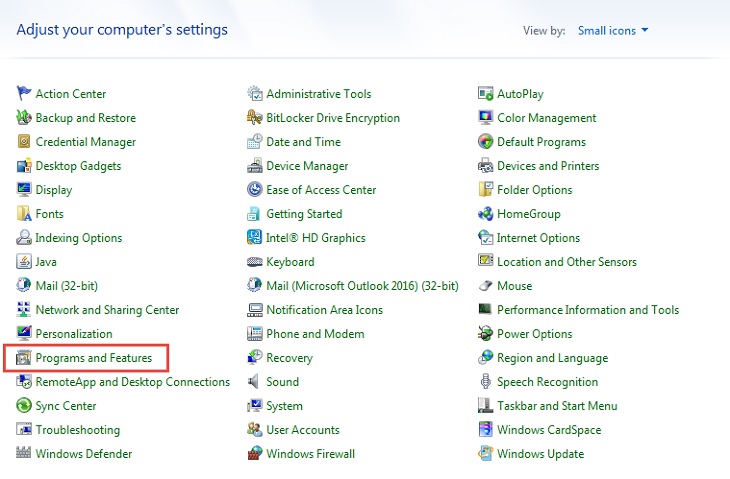This screenshot has width=730, height=479.
Task: Click the BitLocker Drive Encryption key icon
Action: (255, 117)
